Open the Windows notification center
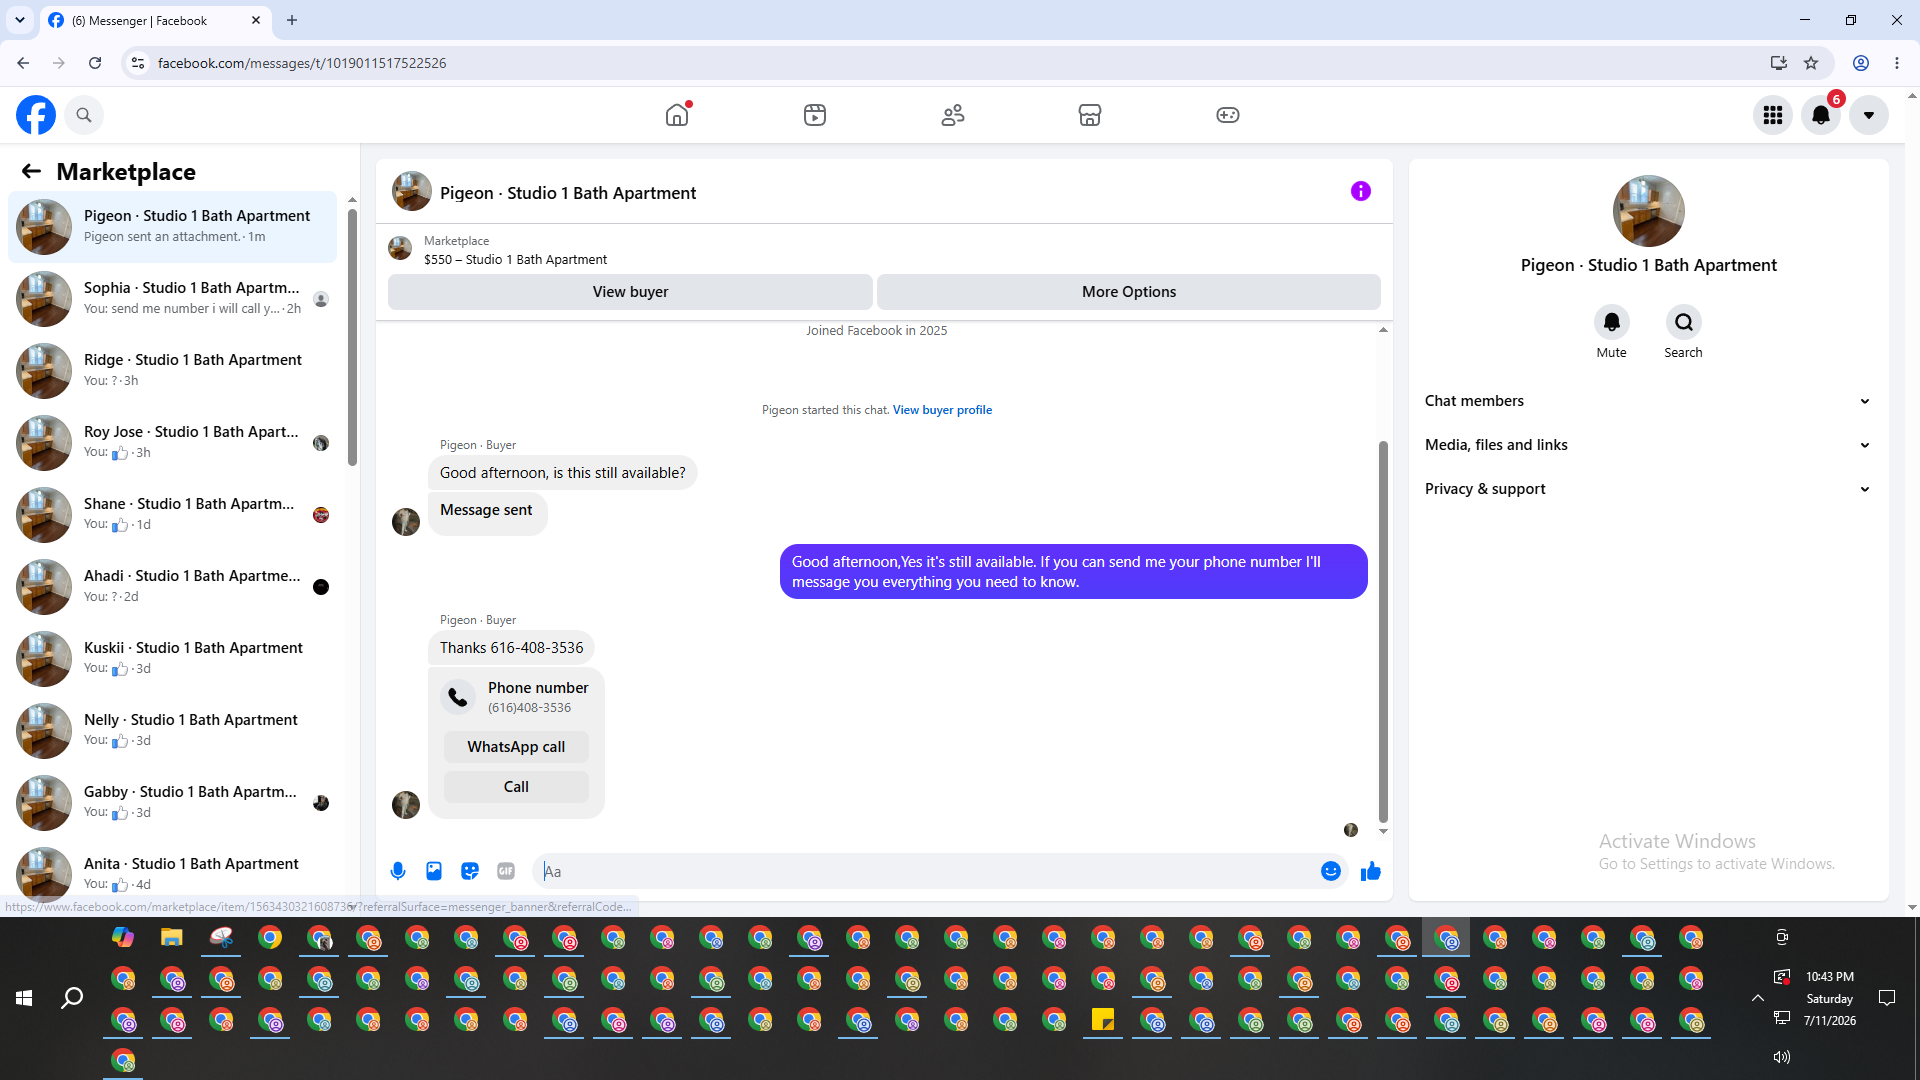 pyautogui.click(x=1887, y=998)
